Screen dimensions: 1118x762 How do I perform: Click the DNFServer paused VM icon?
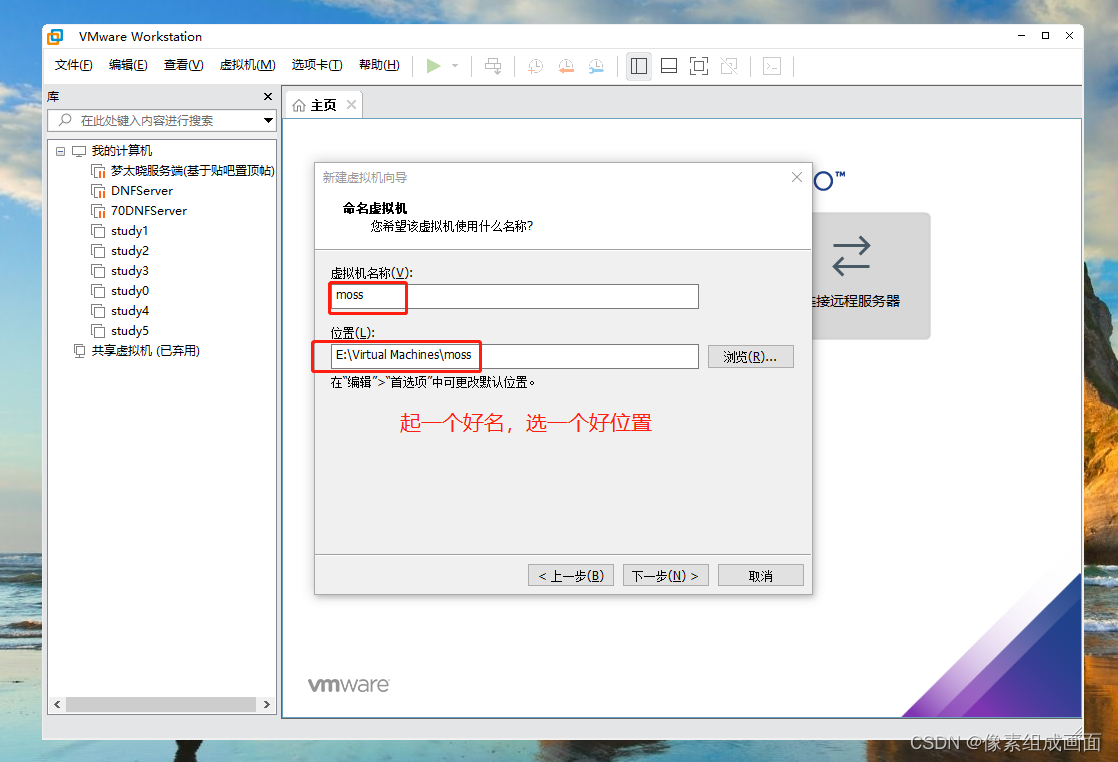tap(98, 191)
